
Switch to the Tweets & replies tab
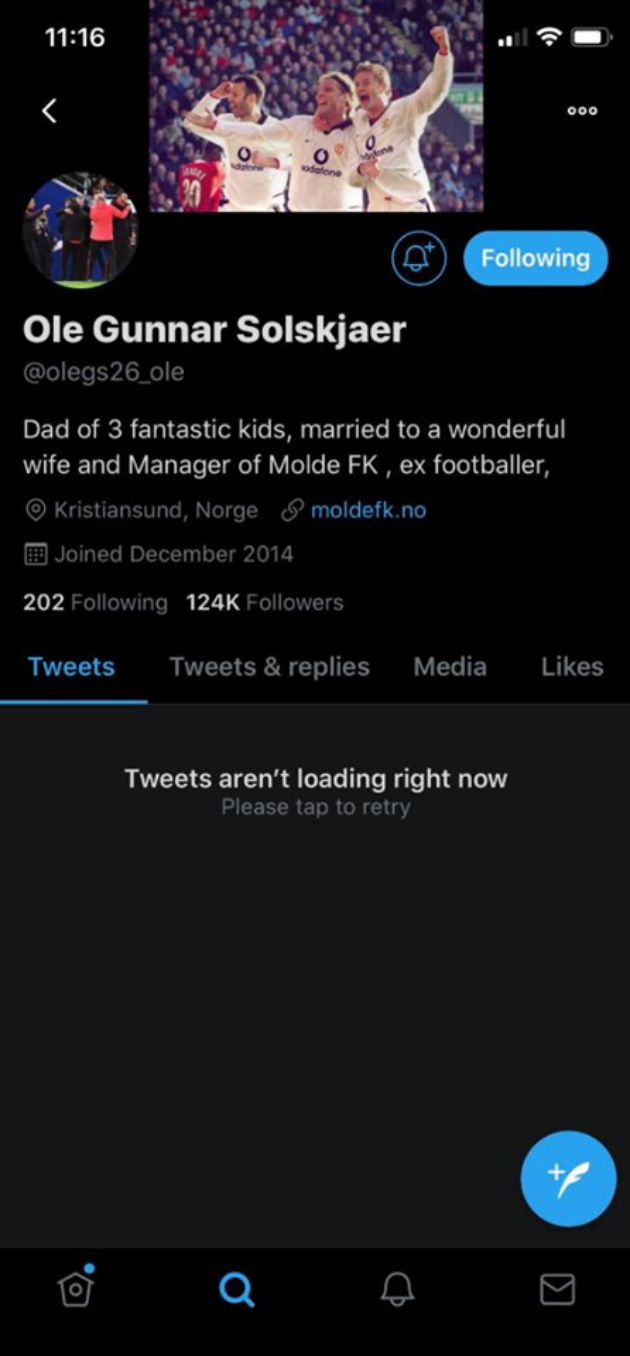click(x=269, y=667)
